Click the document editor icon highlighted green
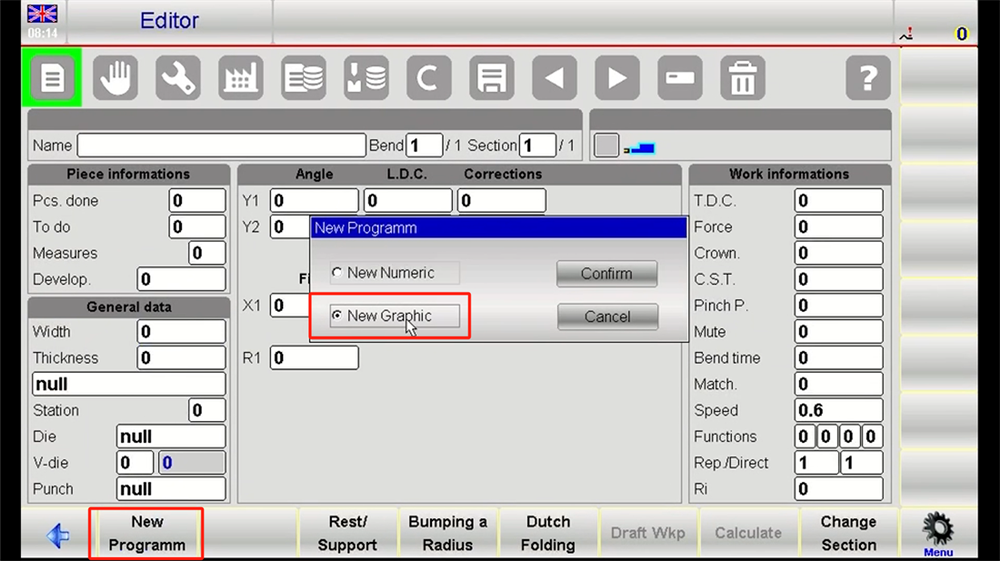Viewport: 1000px width, 561px height. tap(52, 78)
